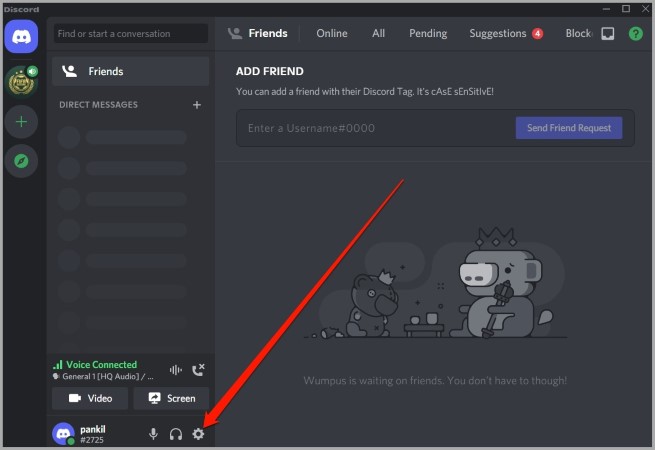655x450 pixels.
Task: Open User Settings gear icon
Action: (x=198, y=434)
